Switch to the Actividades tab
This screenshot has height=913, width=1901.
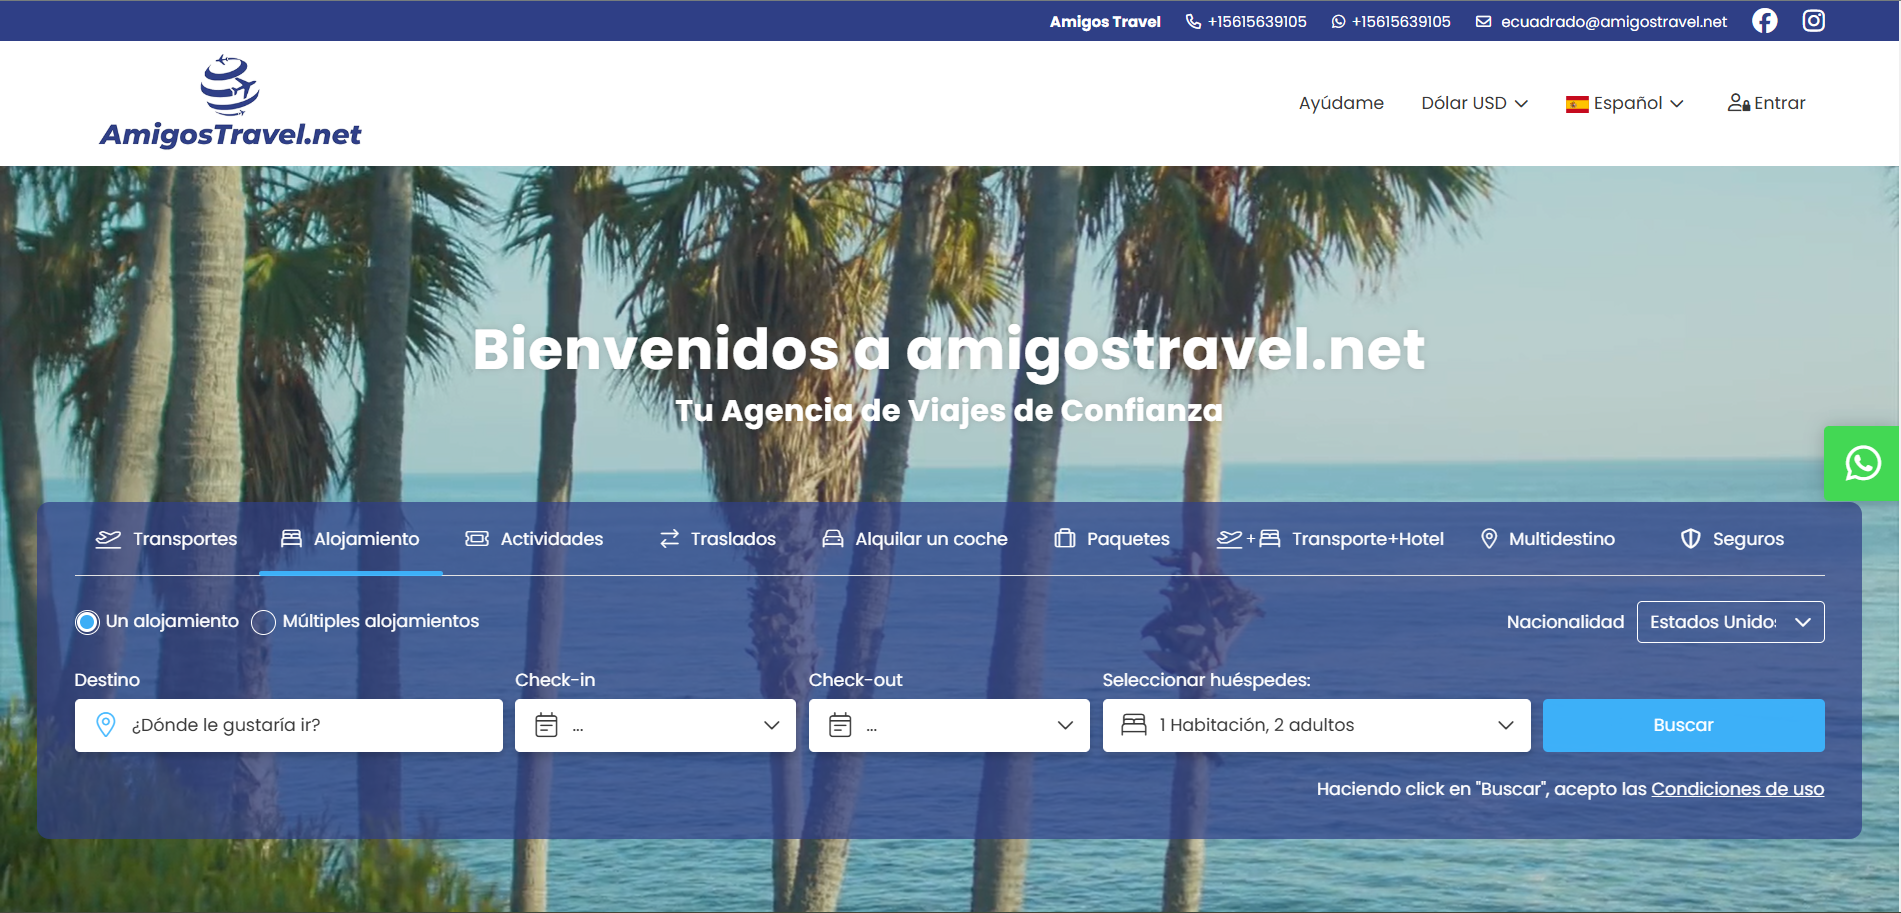[534, 539]
